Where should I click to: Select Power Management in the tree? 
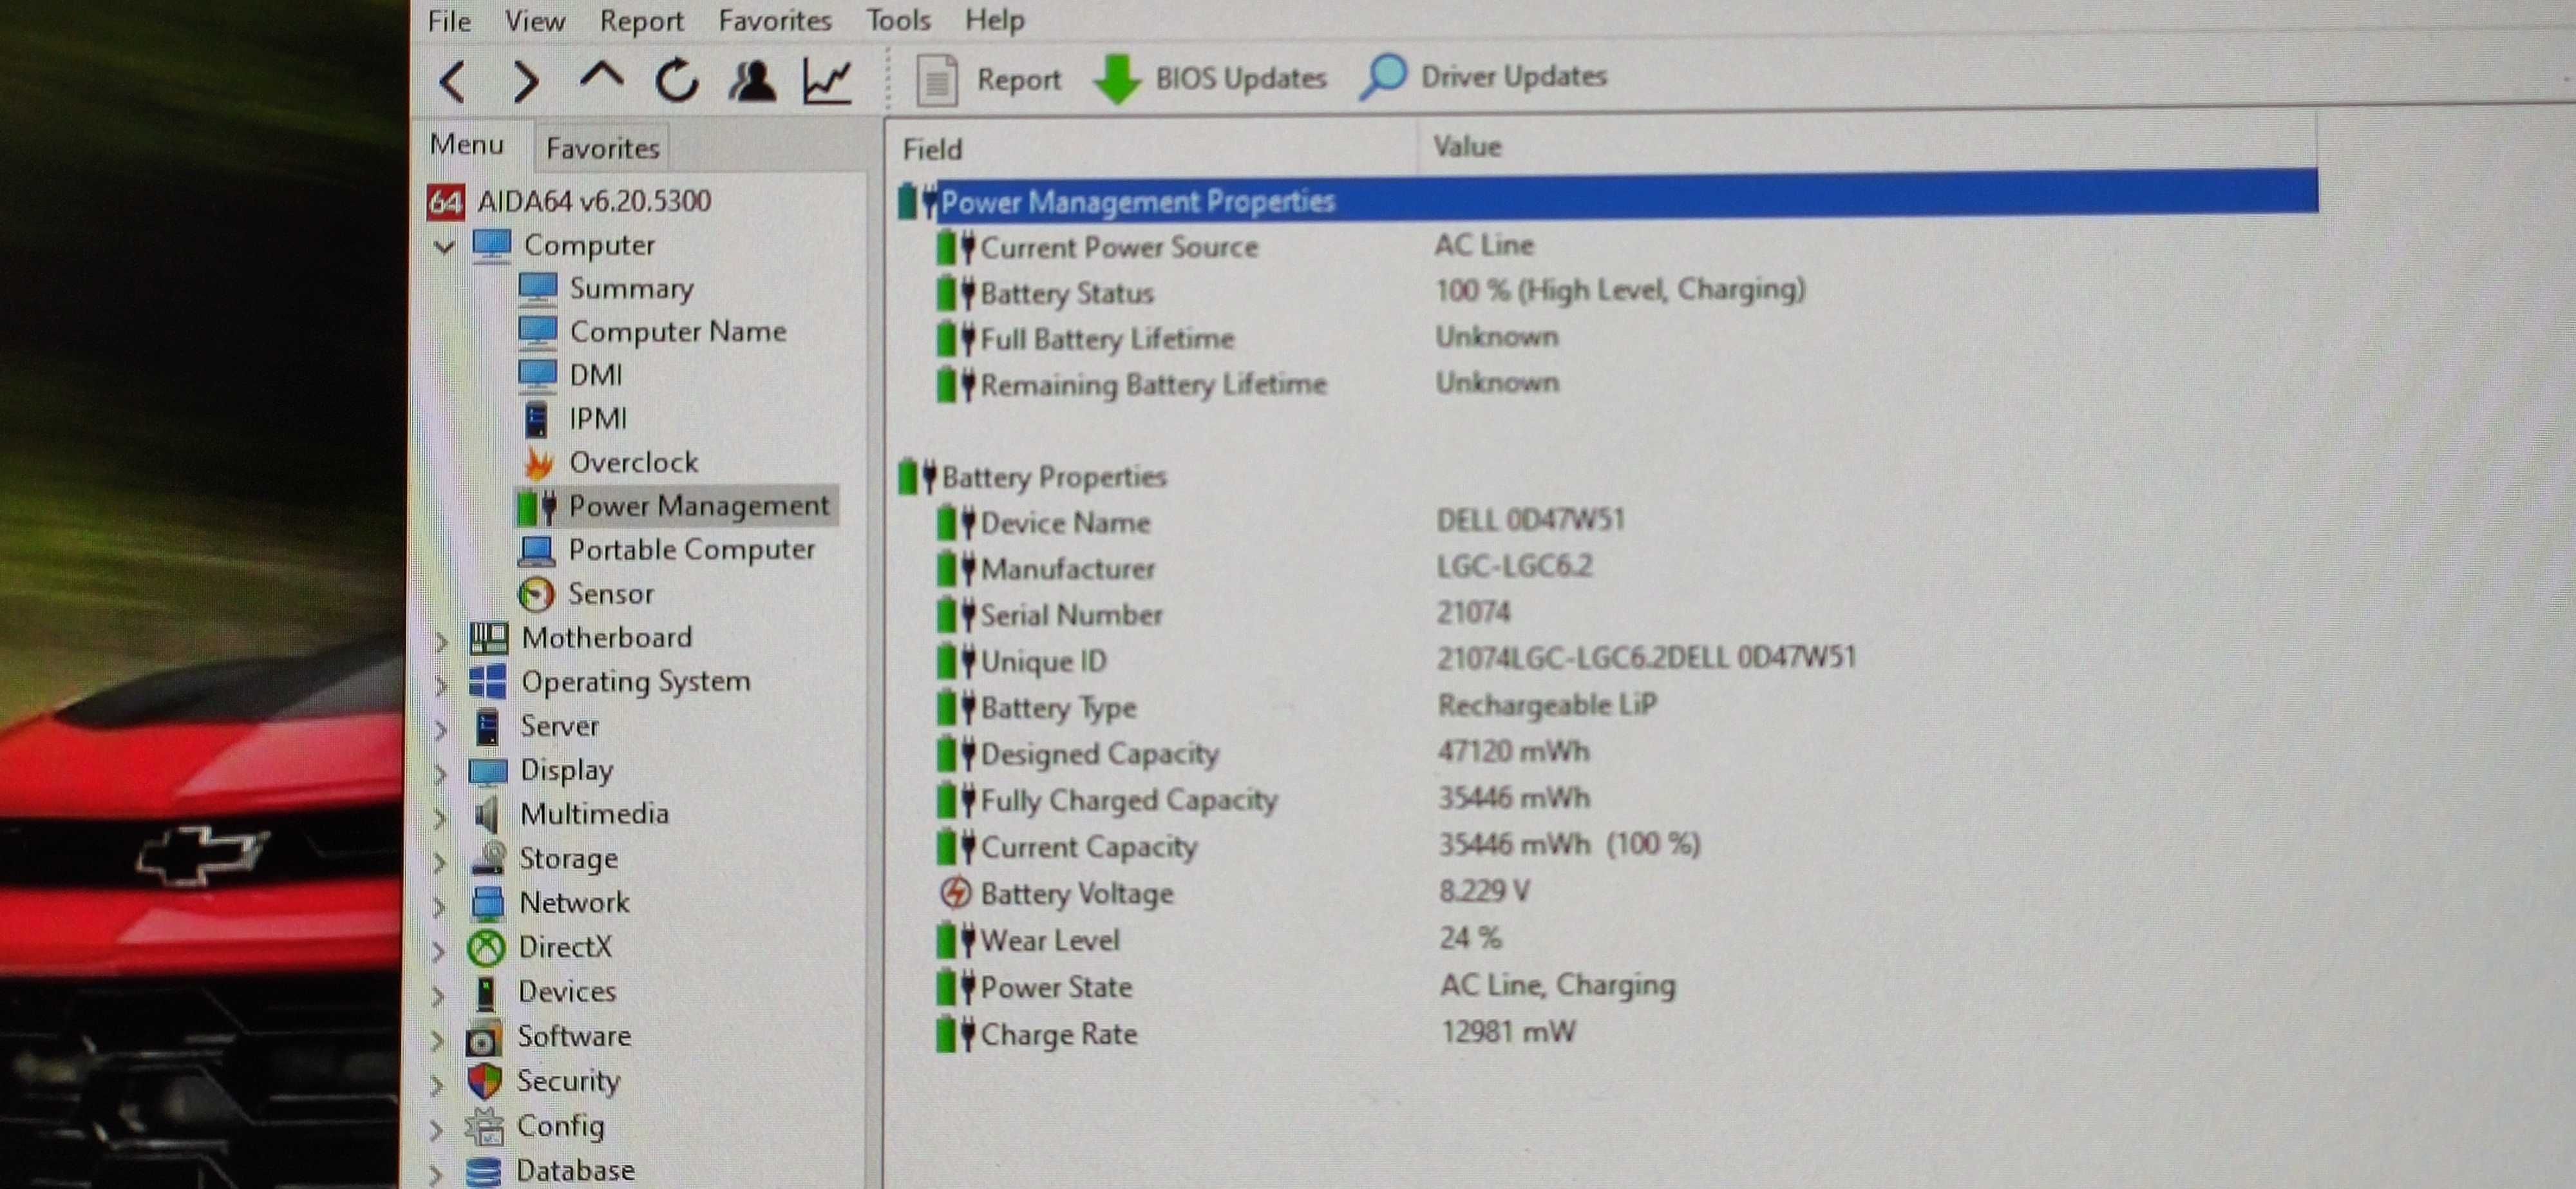pos(698,506)
